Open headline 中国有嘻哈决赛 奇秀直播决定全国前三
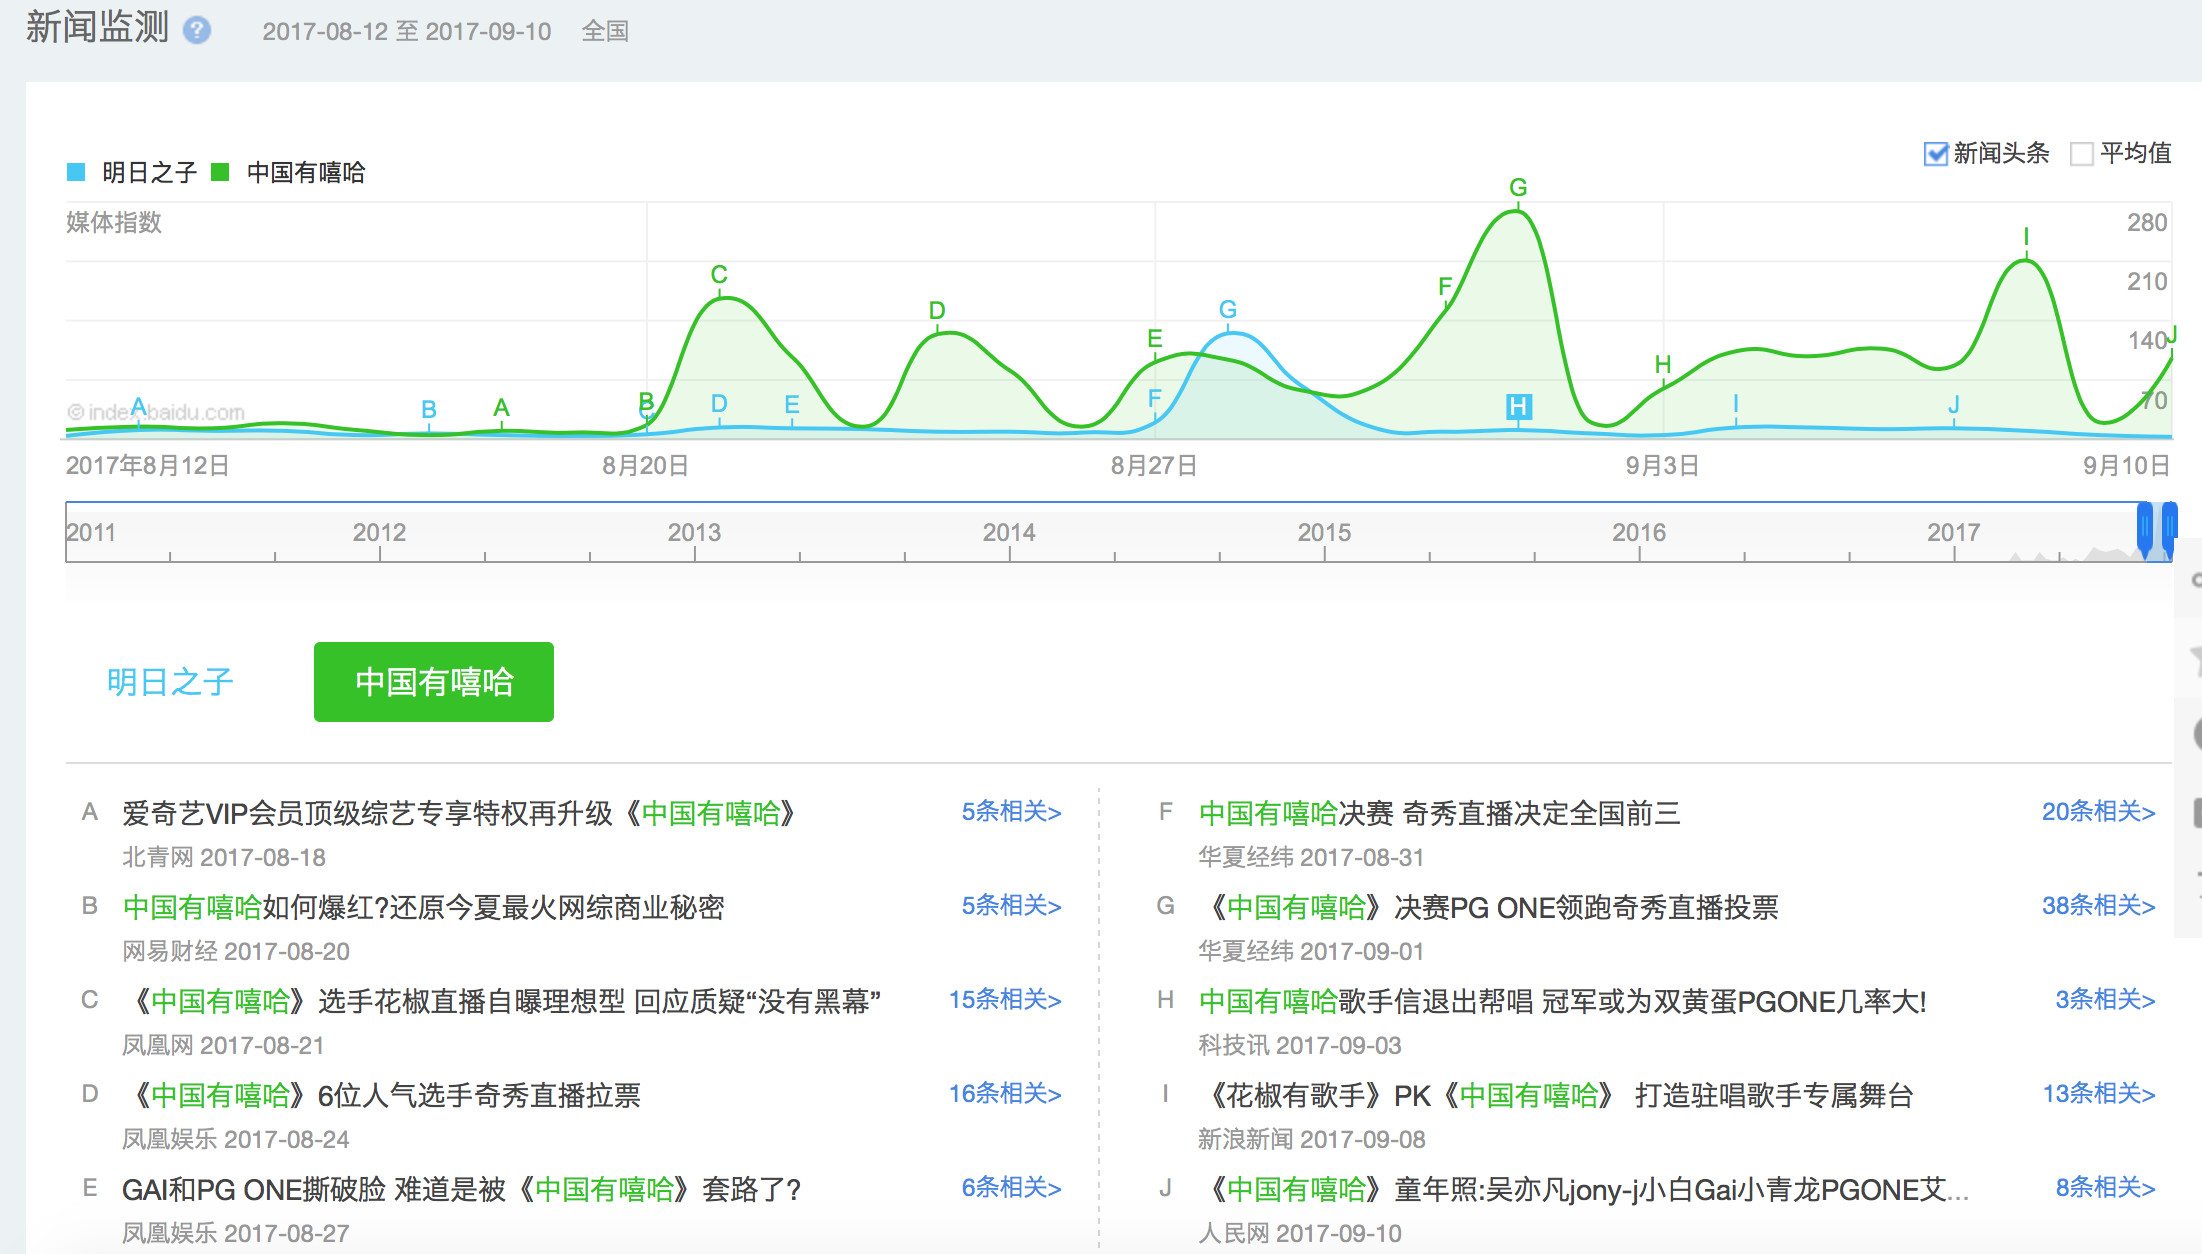 point(1439,813)
